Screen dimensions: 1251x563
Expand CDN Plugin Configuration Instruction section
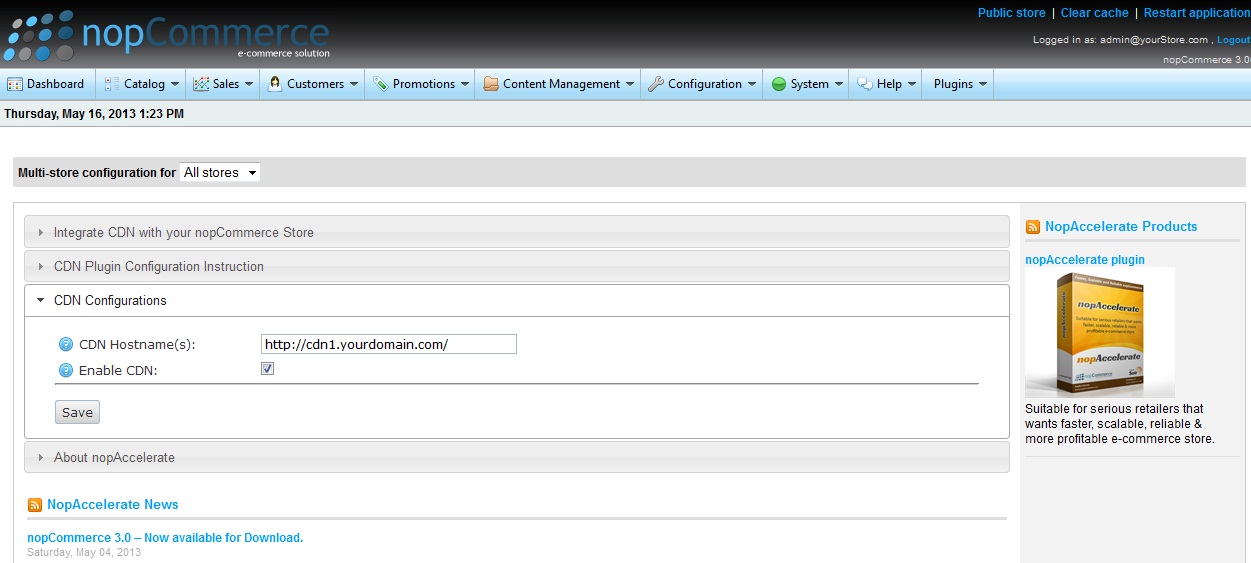pyautogui.click(x=516, y=266)
